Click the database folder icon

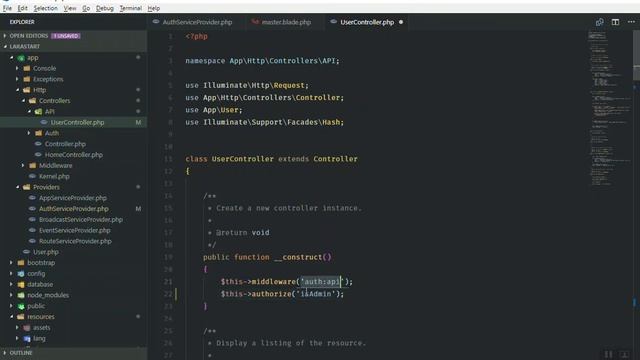point(21,284)
